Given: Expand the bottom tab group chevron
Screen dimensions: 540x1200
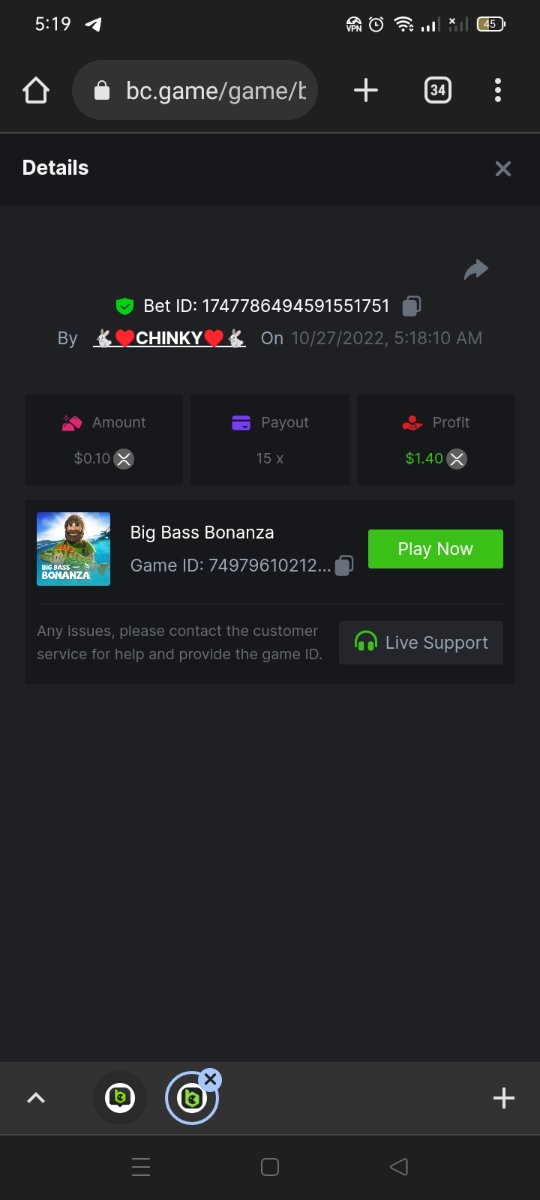Looking at the screenshot, I should click(x=36, y=1098).
